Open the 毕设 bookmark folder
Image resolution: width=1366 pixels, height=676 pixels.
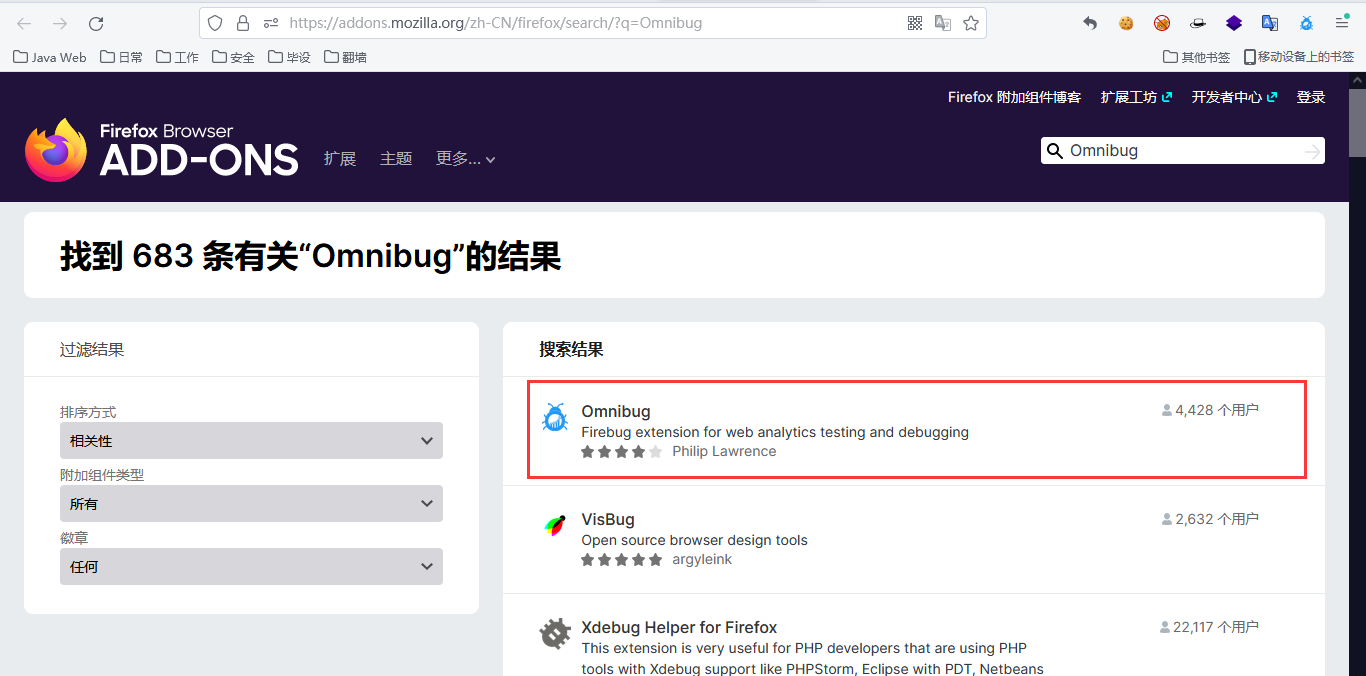coord(290,57)
